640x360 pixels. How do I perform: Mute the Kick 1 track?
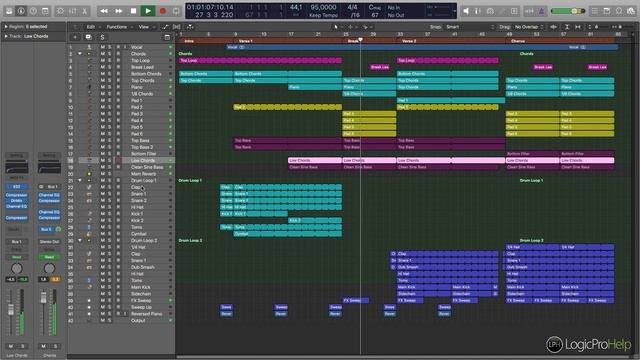102,214
